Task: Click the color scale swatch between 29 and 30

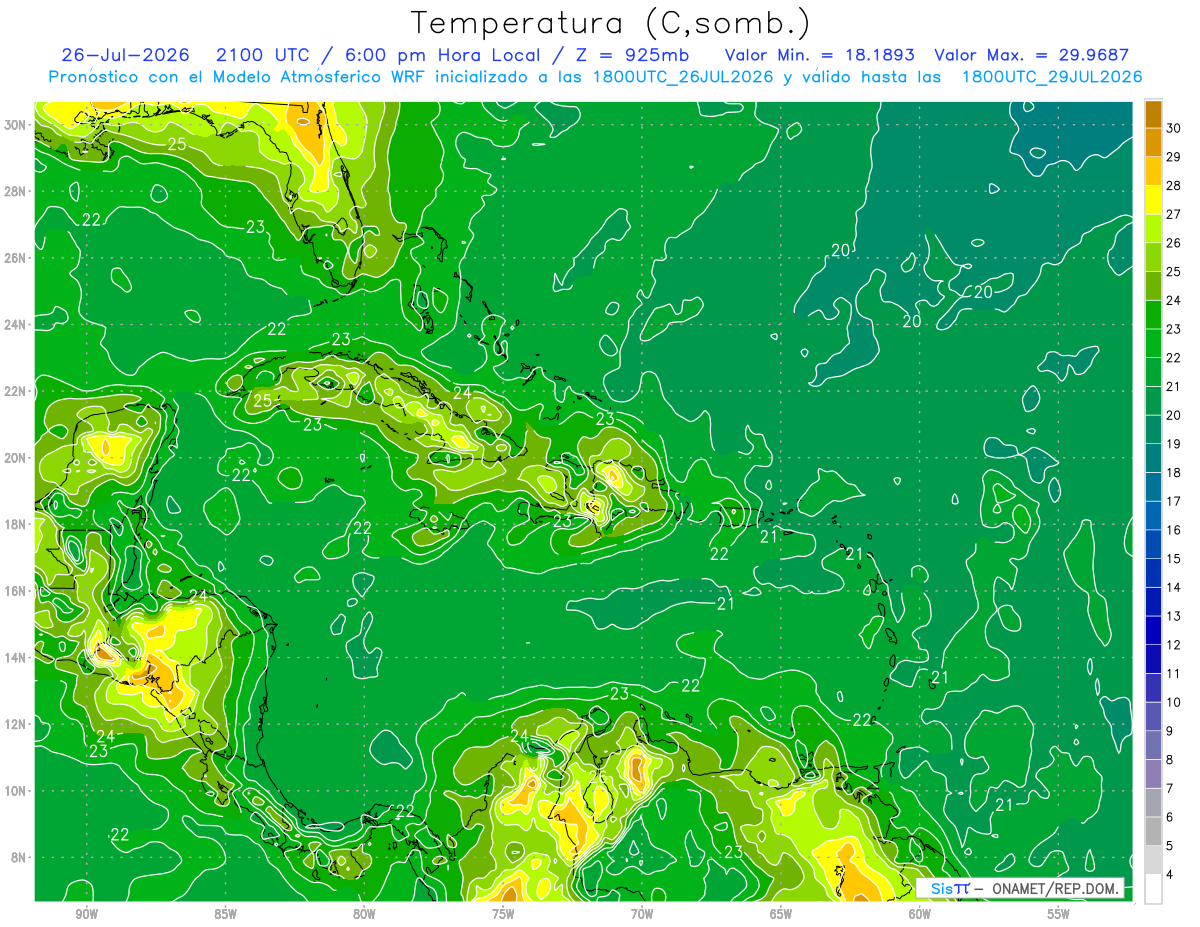Action: pyautogui.click(x=1154, y=142)
